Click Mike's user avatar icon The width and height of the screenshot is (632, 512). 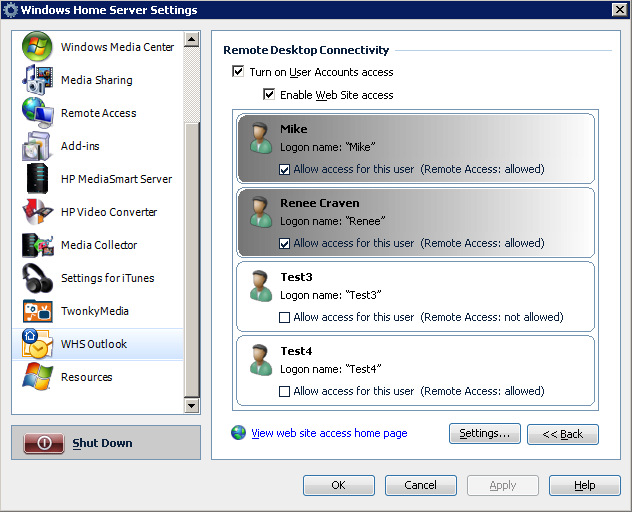tap(260, 138)
